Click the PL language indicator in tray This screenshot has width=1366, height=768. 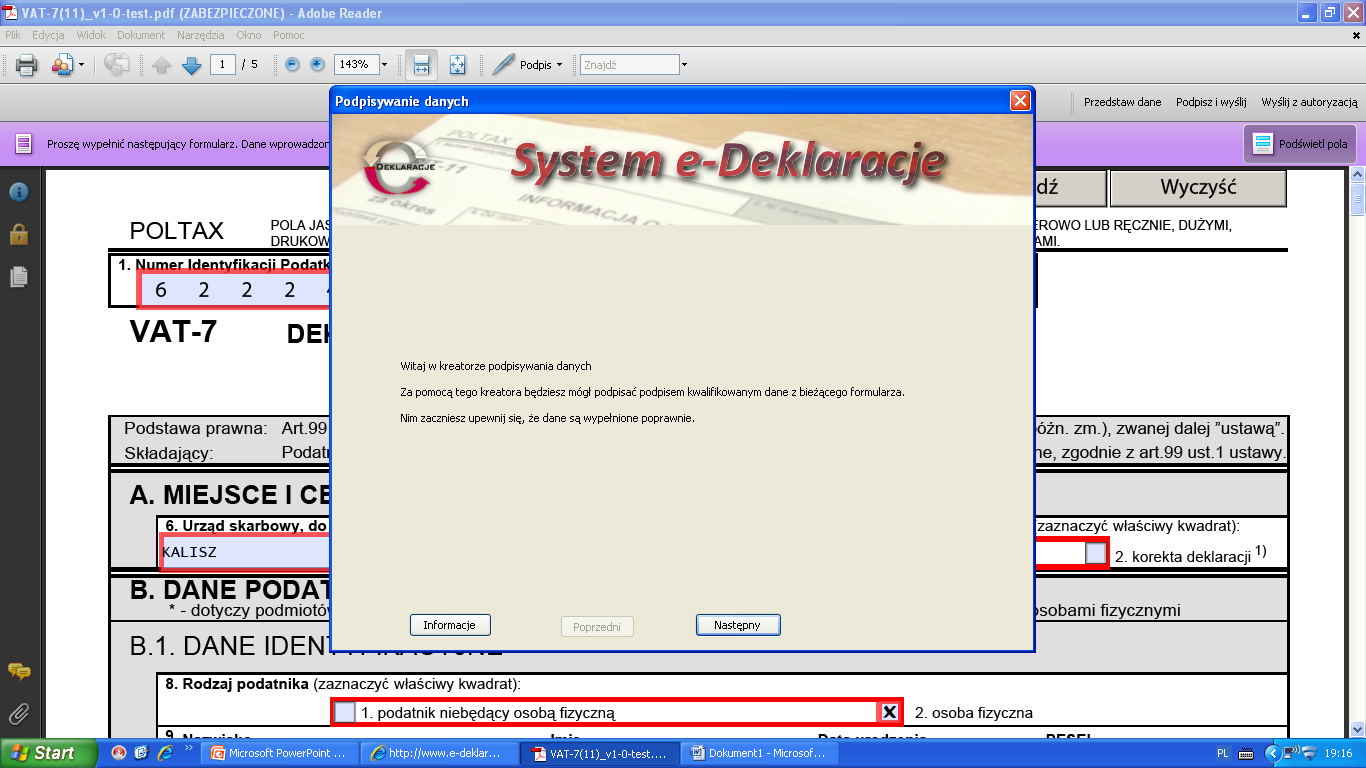tap(1223, 753)
